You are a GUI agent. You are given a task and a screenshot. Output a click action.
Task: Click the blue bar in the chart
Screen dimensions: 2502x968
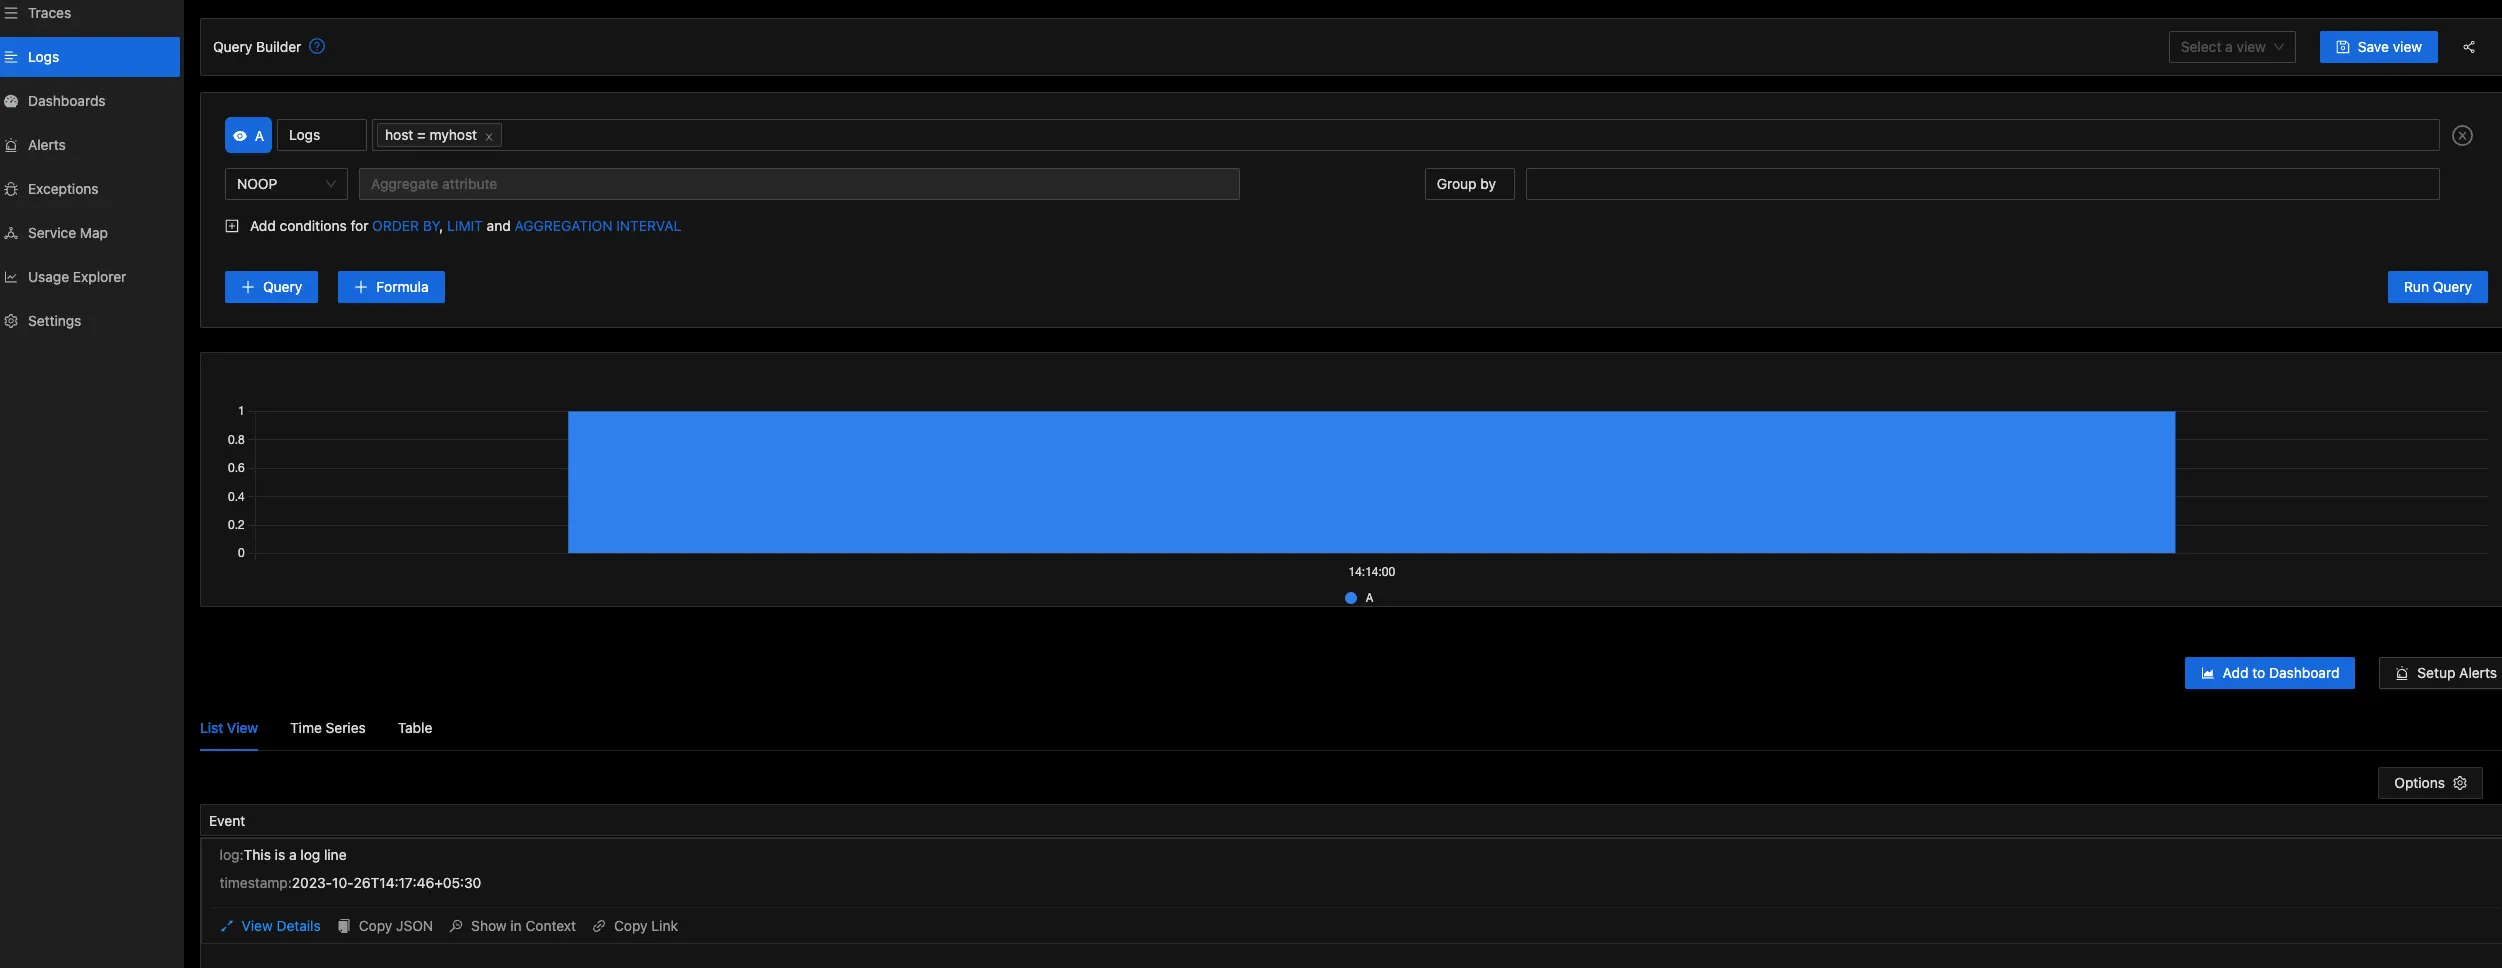tap(1371, 482)
